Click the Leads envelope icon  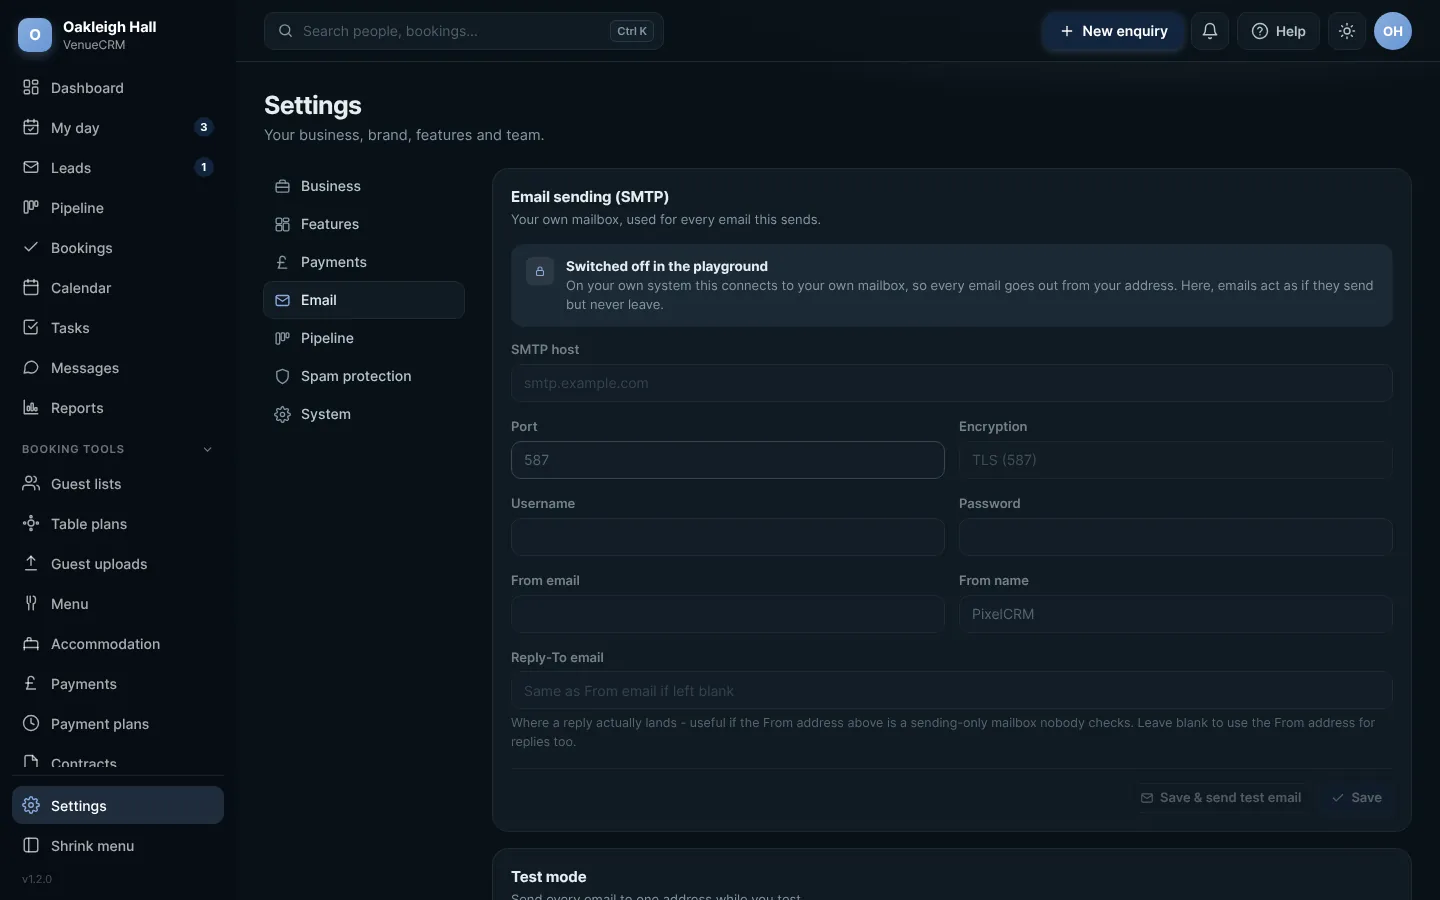[31, 168]
